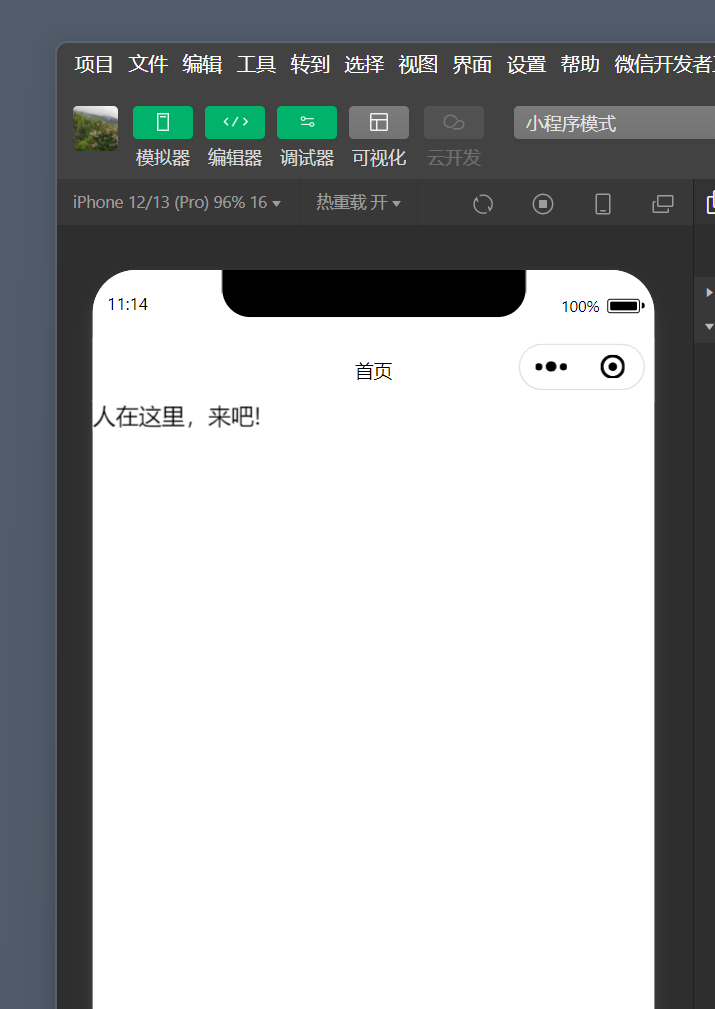Click the 11:14 time in status bar
The width and height of the screenshot is (715, 1009).
127,304
